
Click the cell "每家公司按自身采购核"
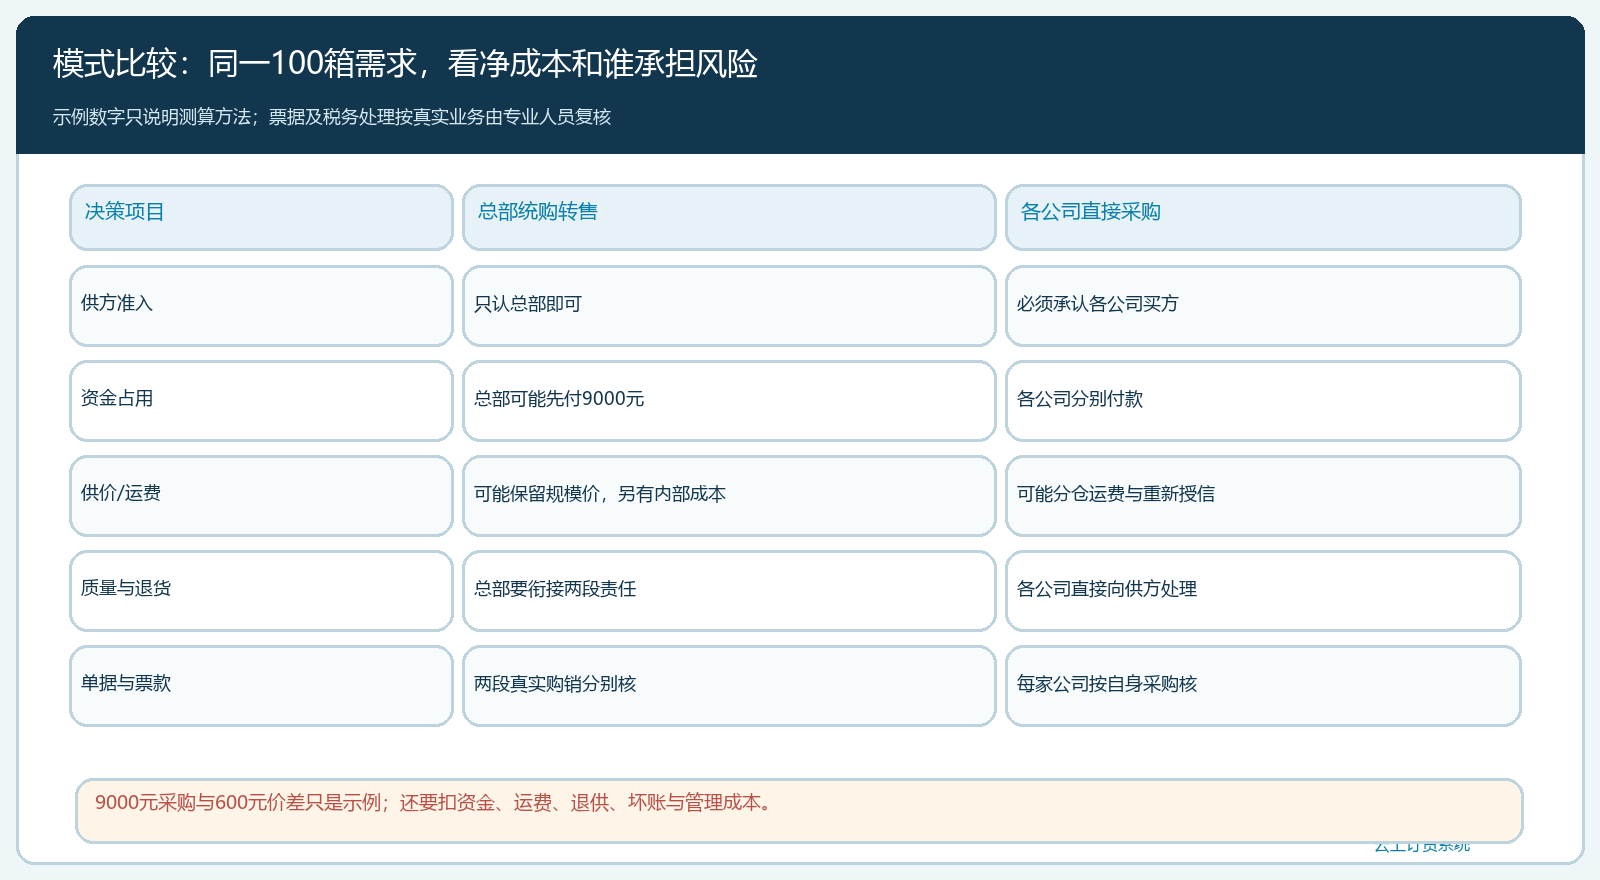point(1263,686)
